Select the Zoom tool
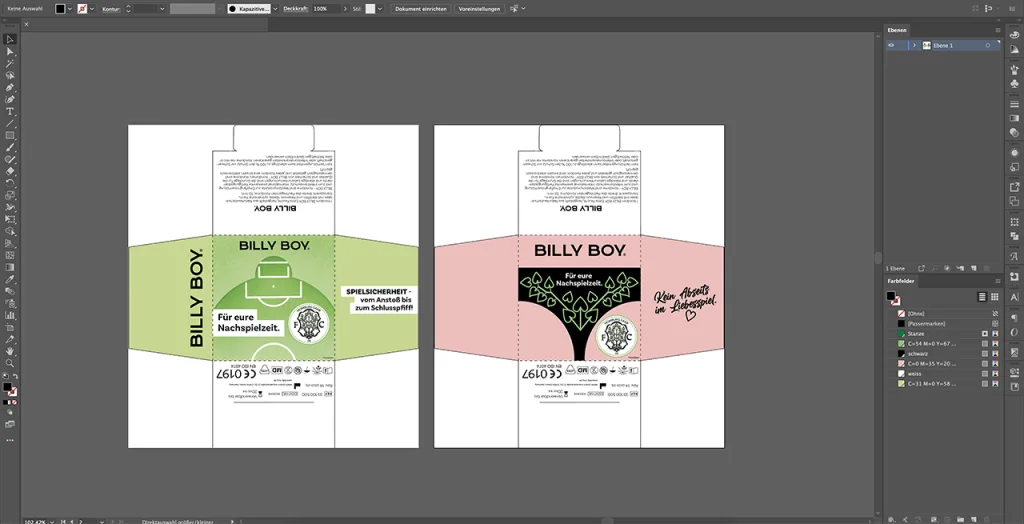 pos(10,363)
